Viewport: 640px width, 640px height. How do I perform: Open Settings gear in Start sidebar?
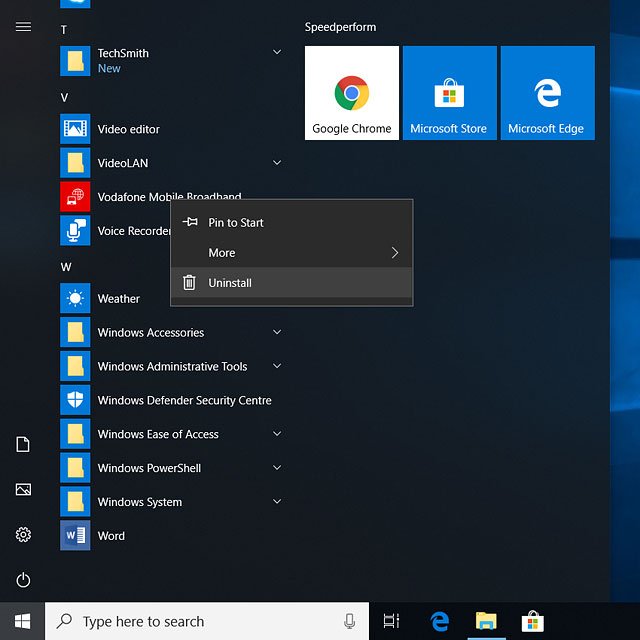(x=23, y=534)
